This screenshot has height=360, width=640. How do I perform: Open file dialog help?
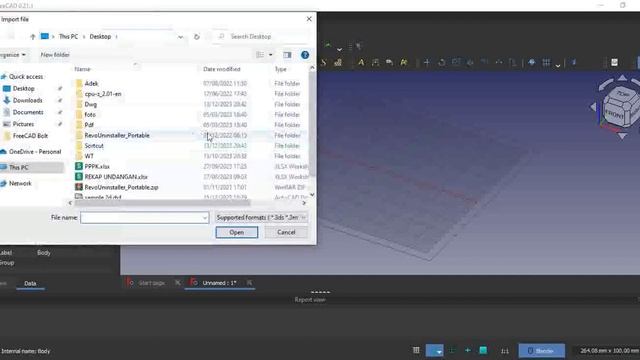305,55
